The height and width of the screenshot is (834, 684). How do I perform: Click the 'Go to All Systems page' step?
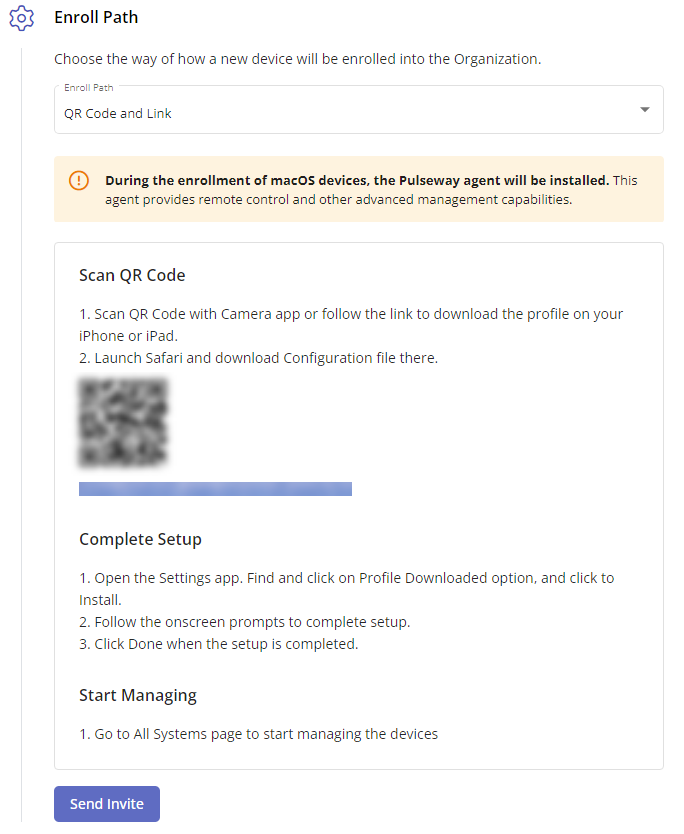(x=258, y=734)
